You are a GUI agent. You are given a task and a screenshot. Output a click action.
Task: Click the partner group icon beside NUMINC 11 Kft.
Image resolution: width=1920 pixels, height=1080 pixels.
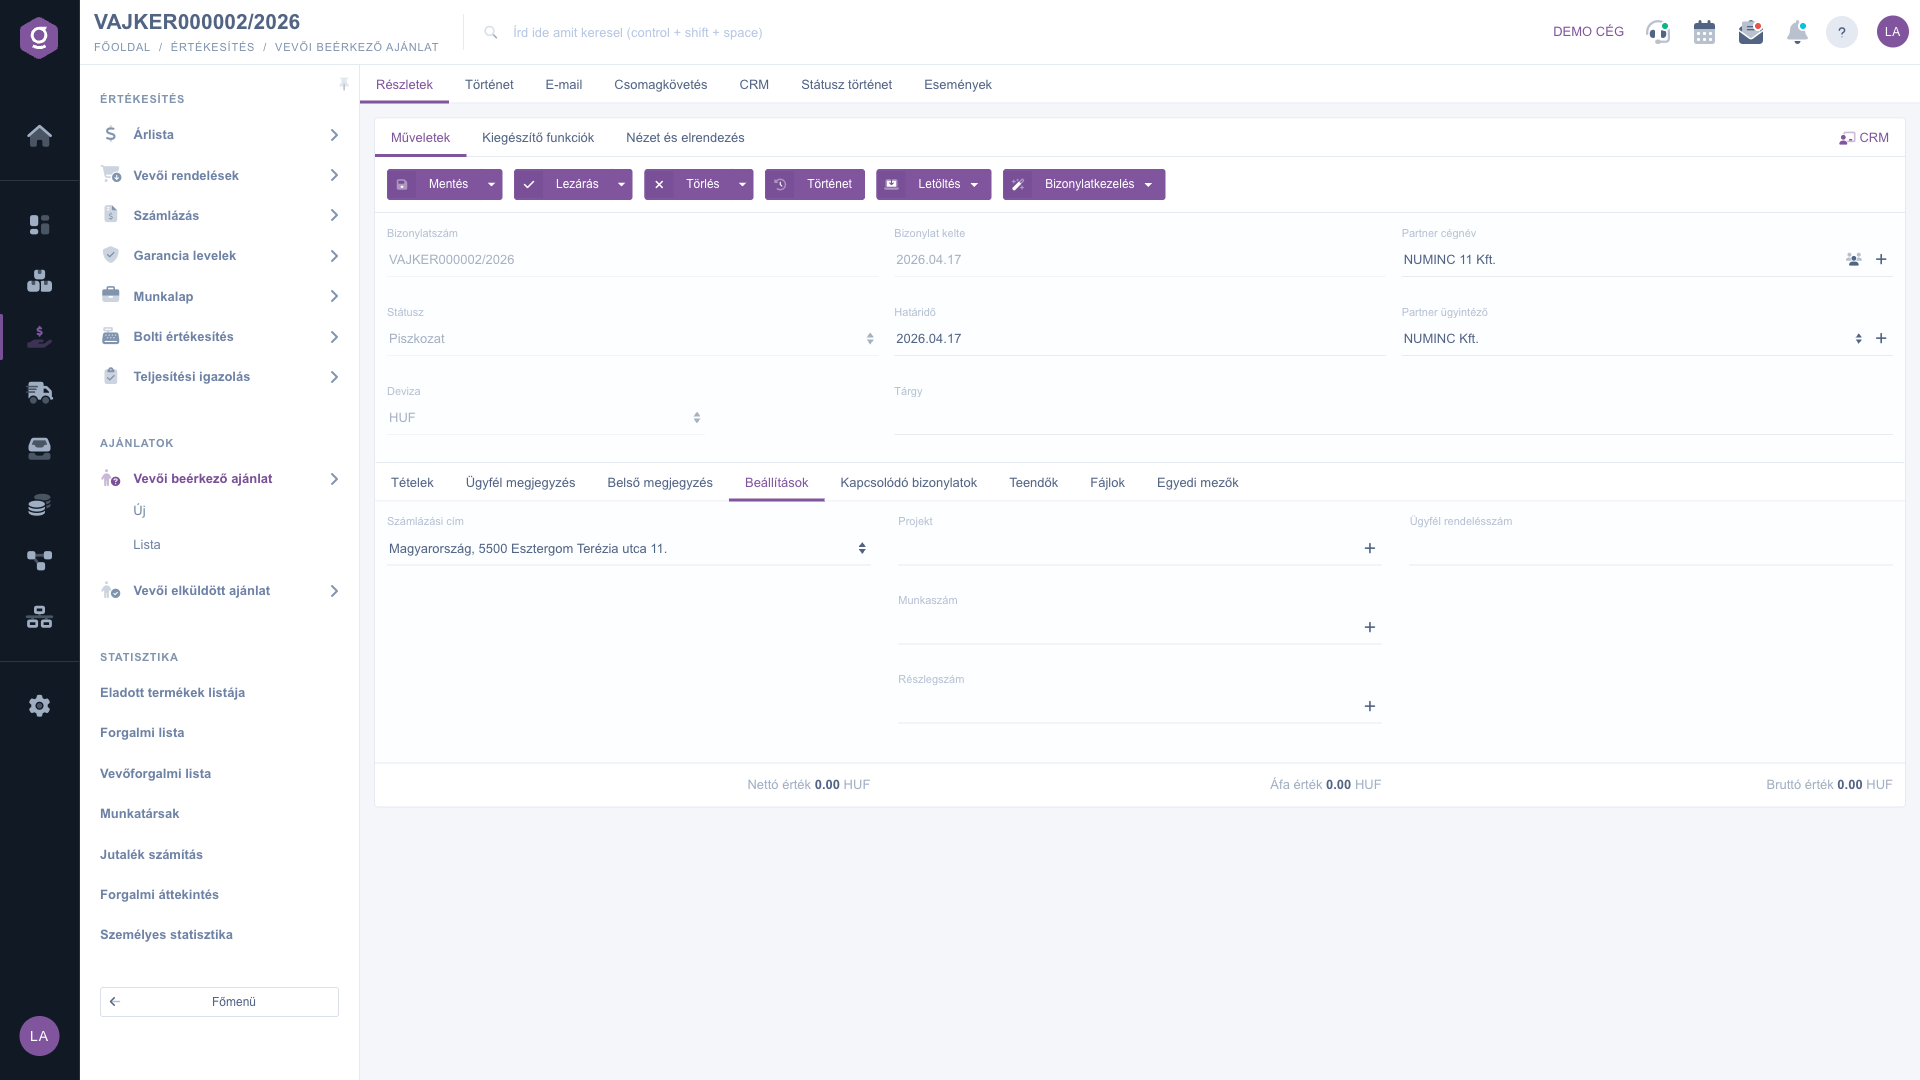tap(1854, 260)
